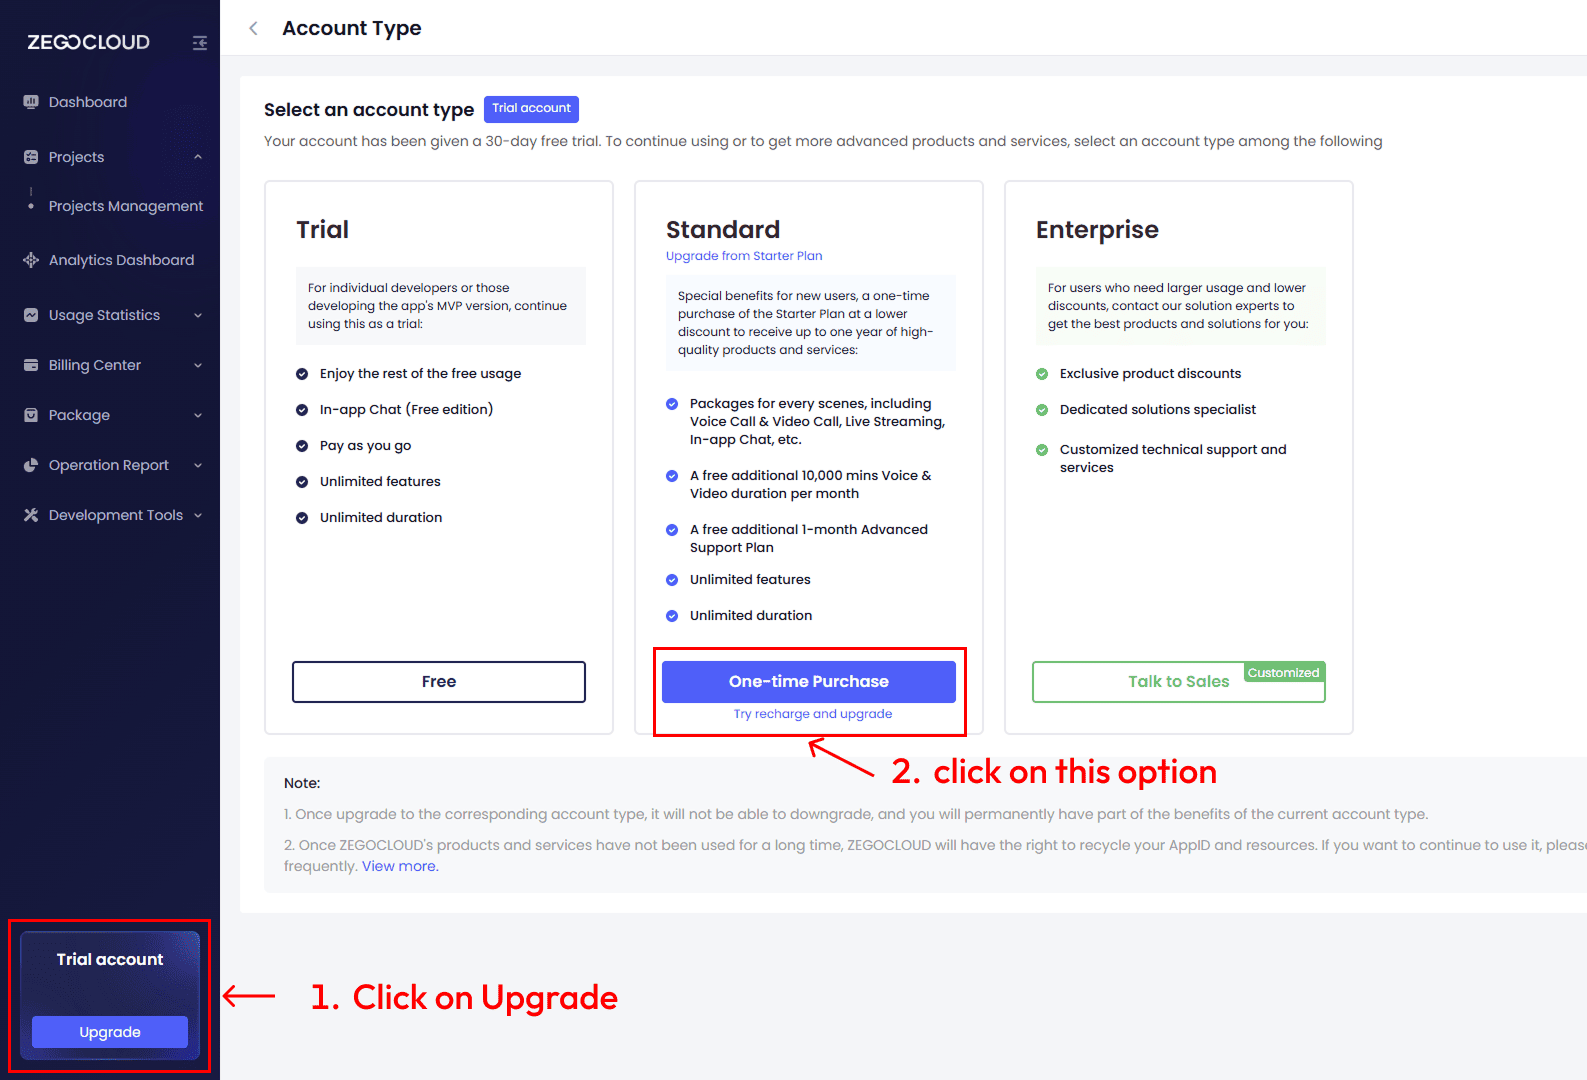
Task: Go back using the Account Type arrow
Action: pos(254,28)
